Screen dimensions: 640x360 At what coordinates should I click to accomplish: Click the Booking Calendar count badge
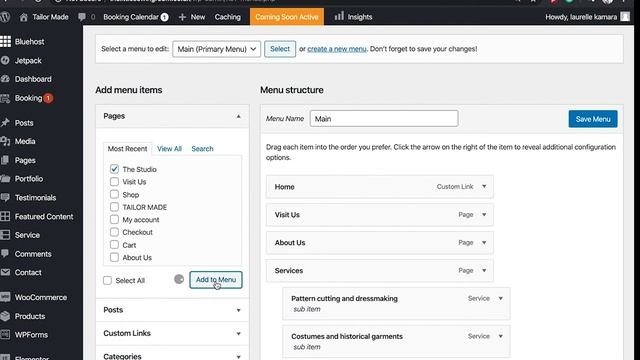[x=164, y=17]
